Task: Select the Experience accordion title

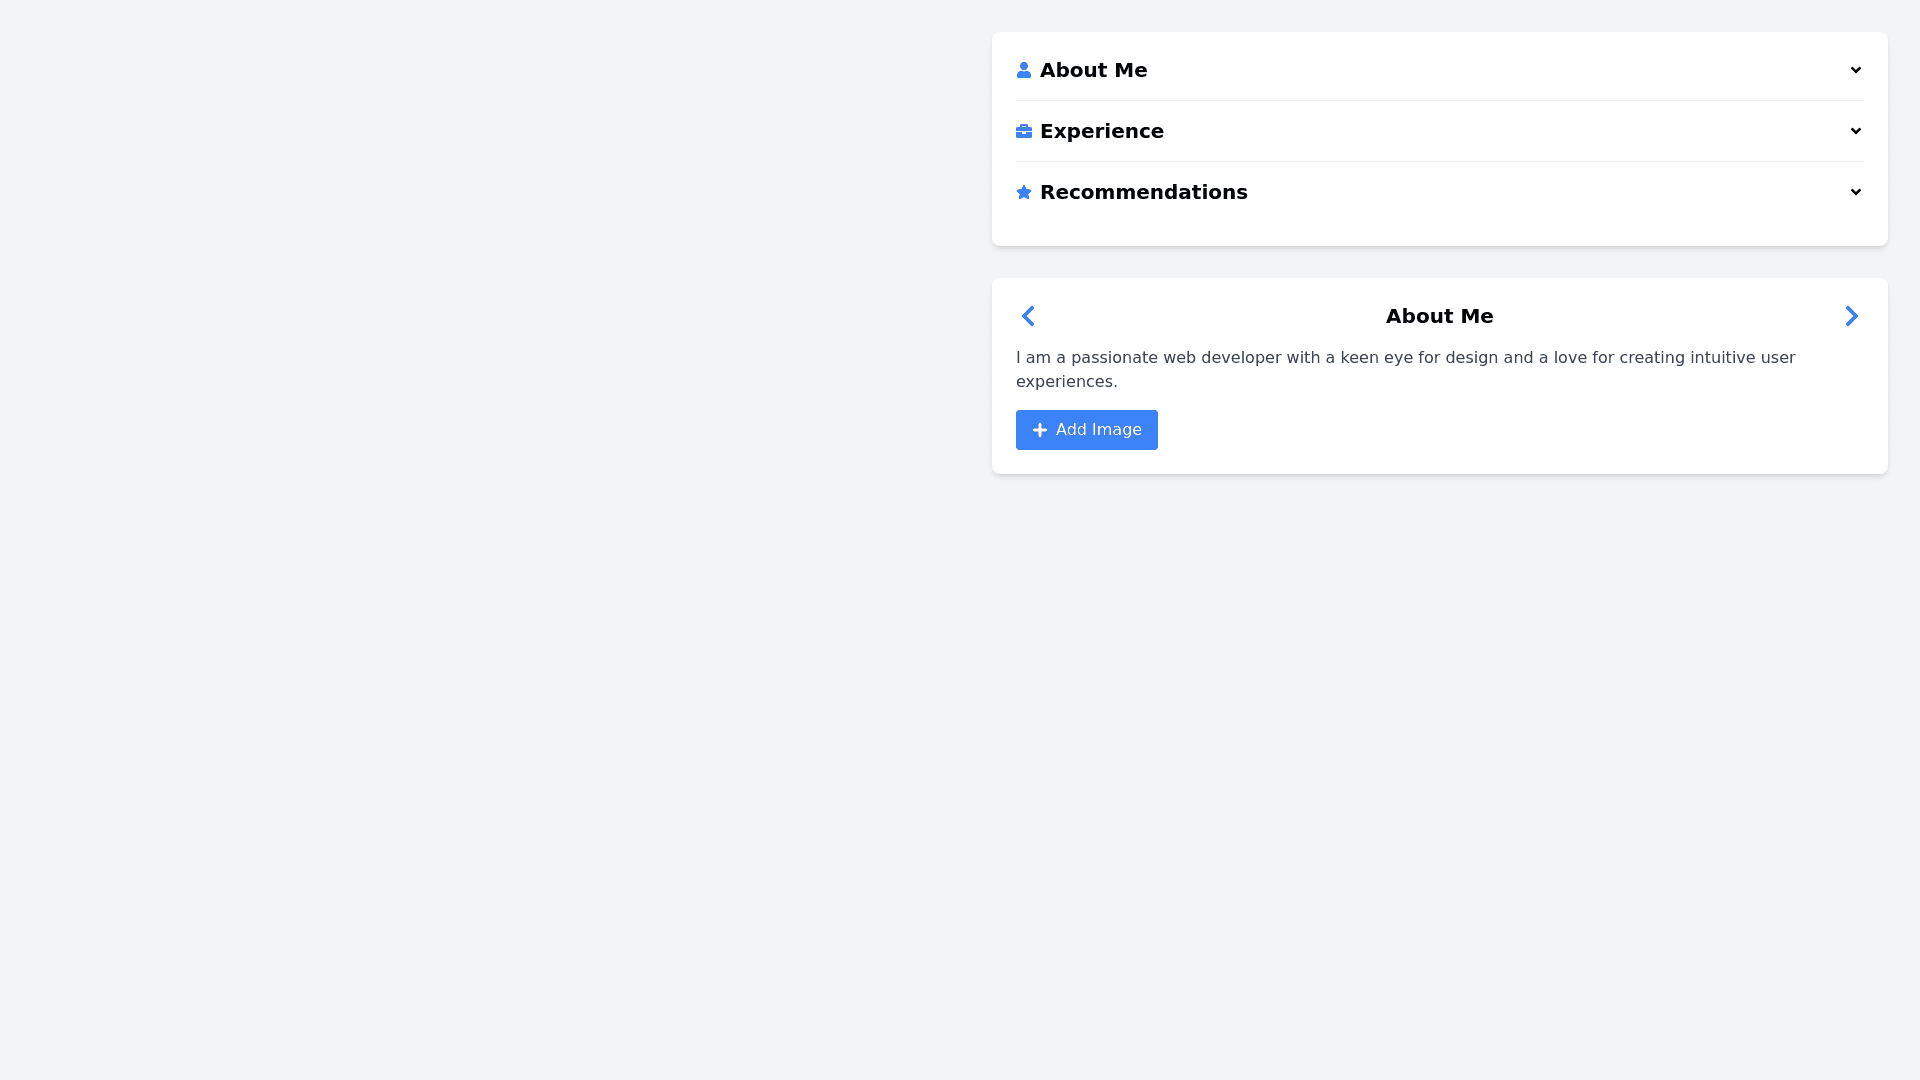Action: click(x=1101, y=131)
